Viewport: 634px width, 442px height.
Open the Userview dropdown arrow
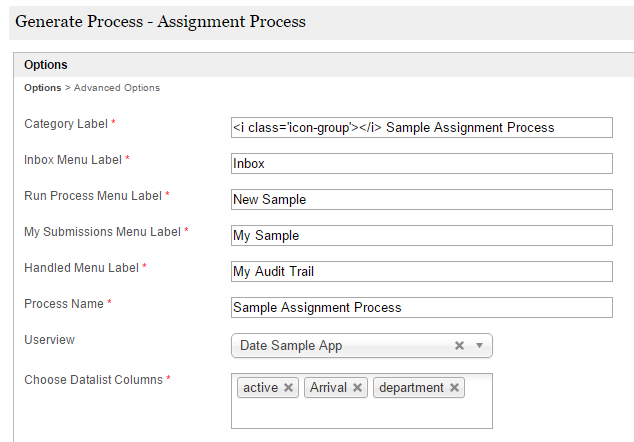point(480,346)
